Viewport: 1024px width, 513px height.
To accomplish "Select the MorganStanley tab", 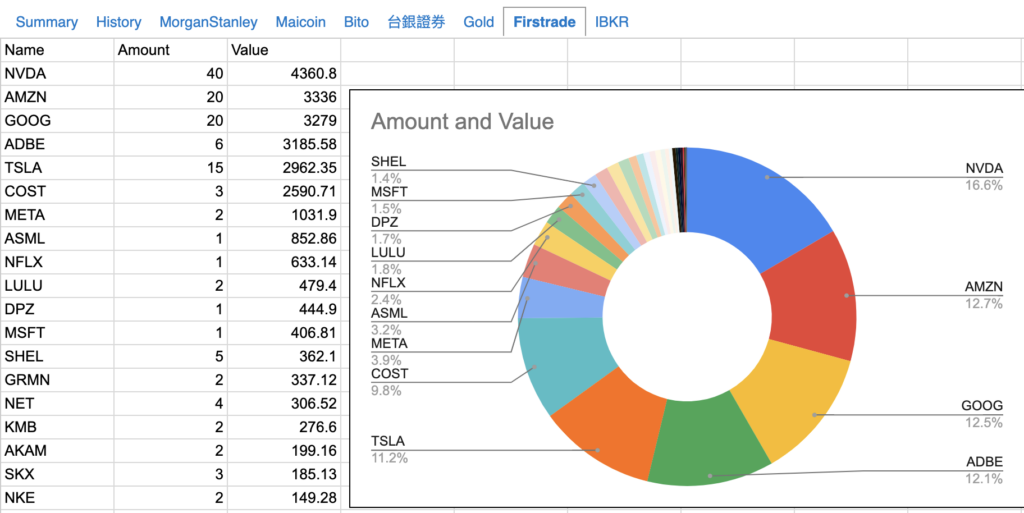I will [210, 21].
